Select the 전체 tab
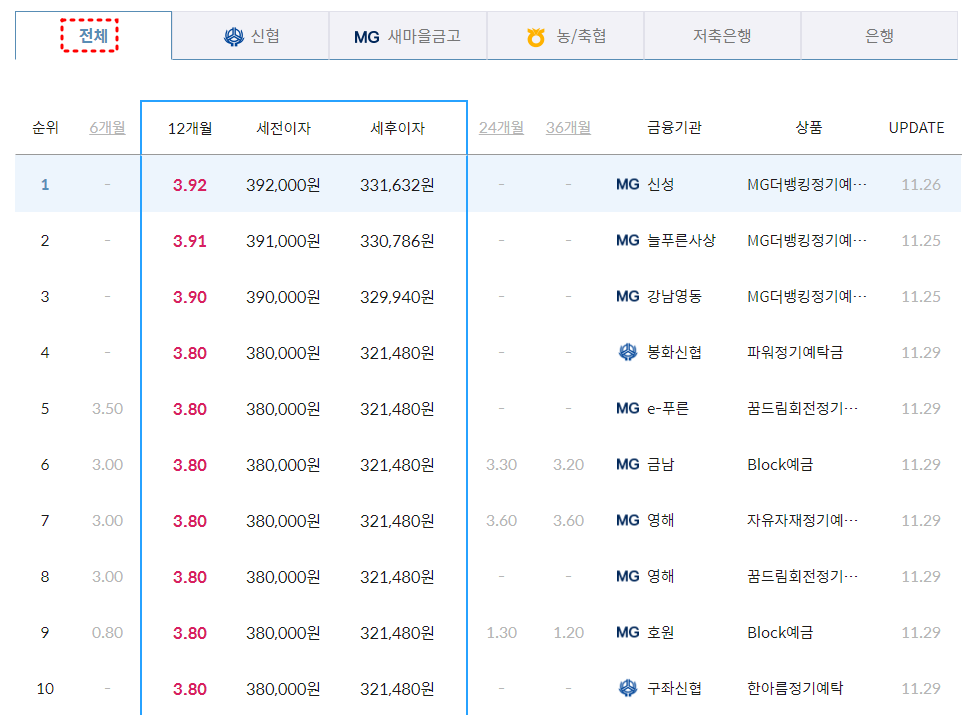Screen dimensions: 968x715 click(93, 36)
